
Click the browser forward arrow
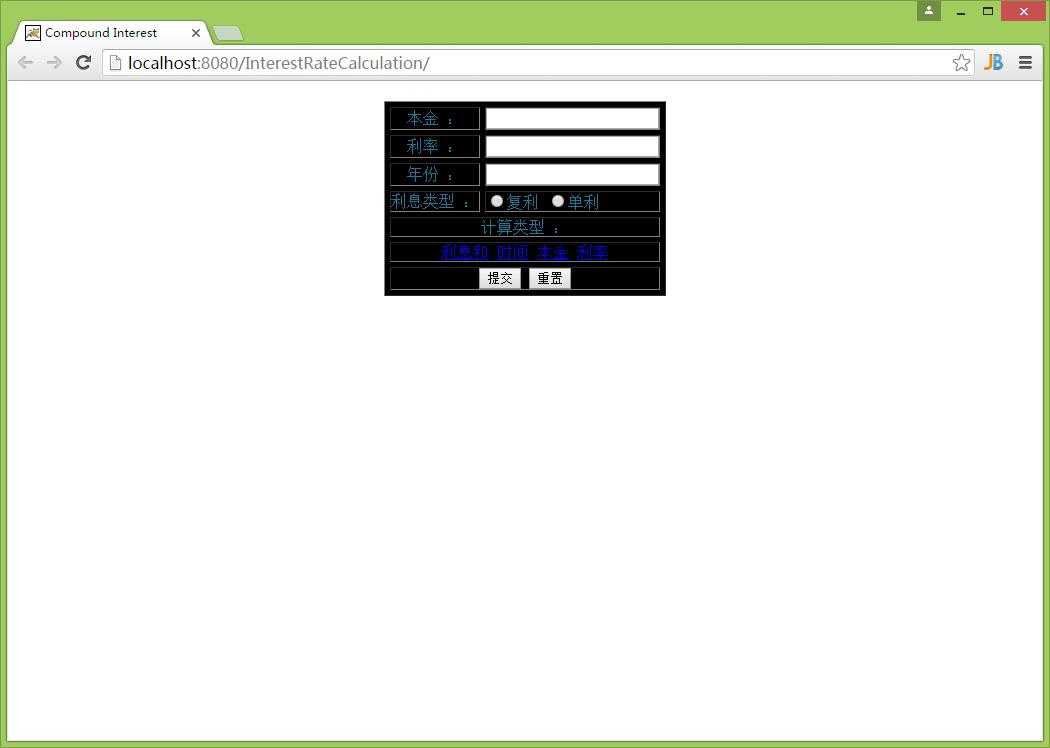(x=54, y=63)
